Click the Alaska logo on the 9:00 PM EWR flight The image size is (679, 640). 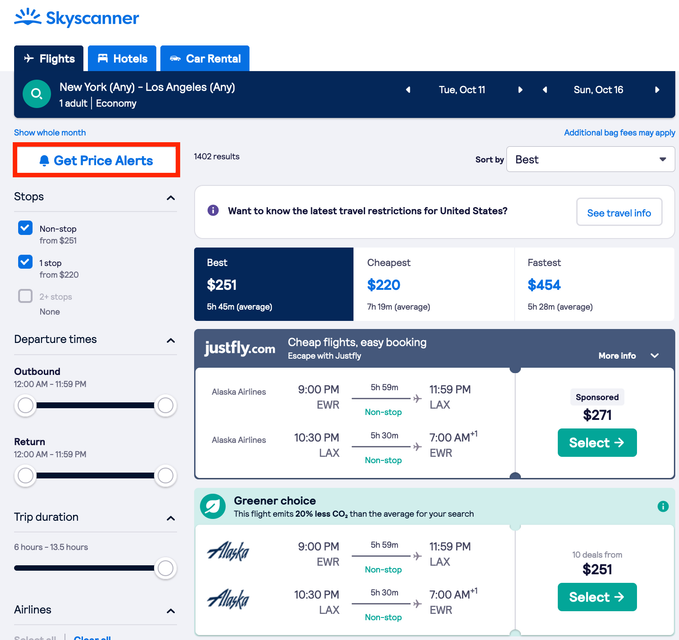coord(228,551)
